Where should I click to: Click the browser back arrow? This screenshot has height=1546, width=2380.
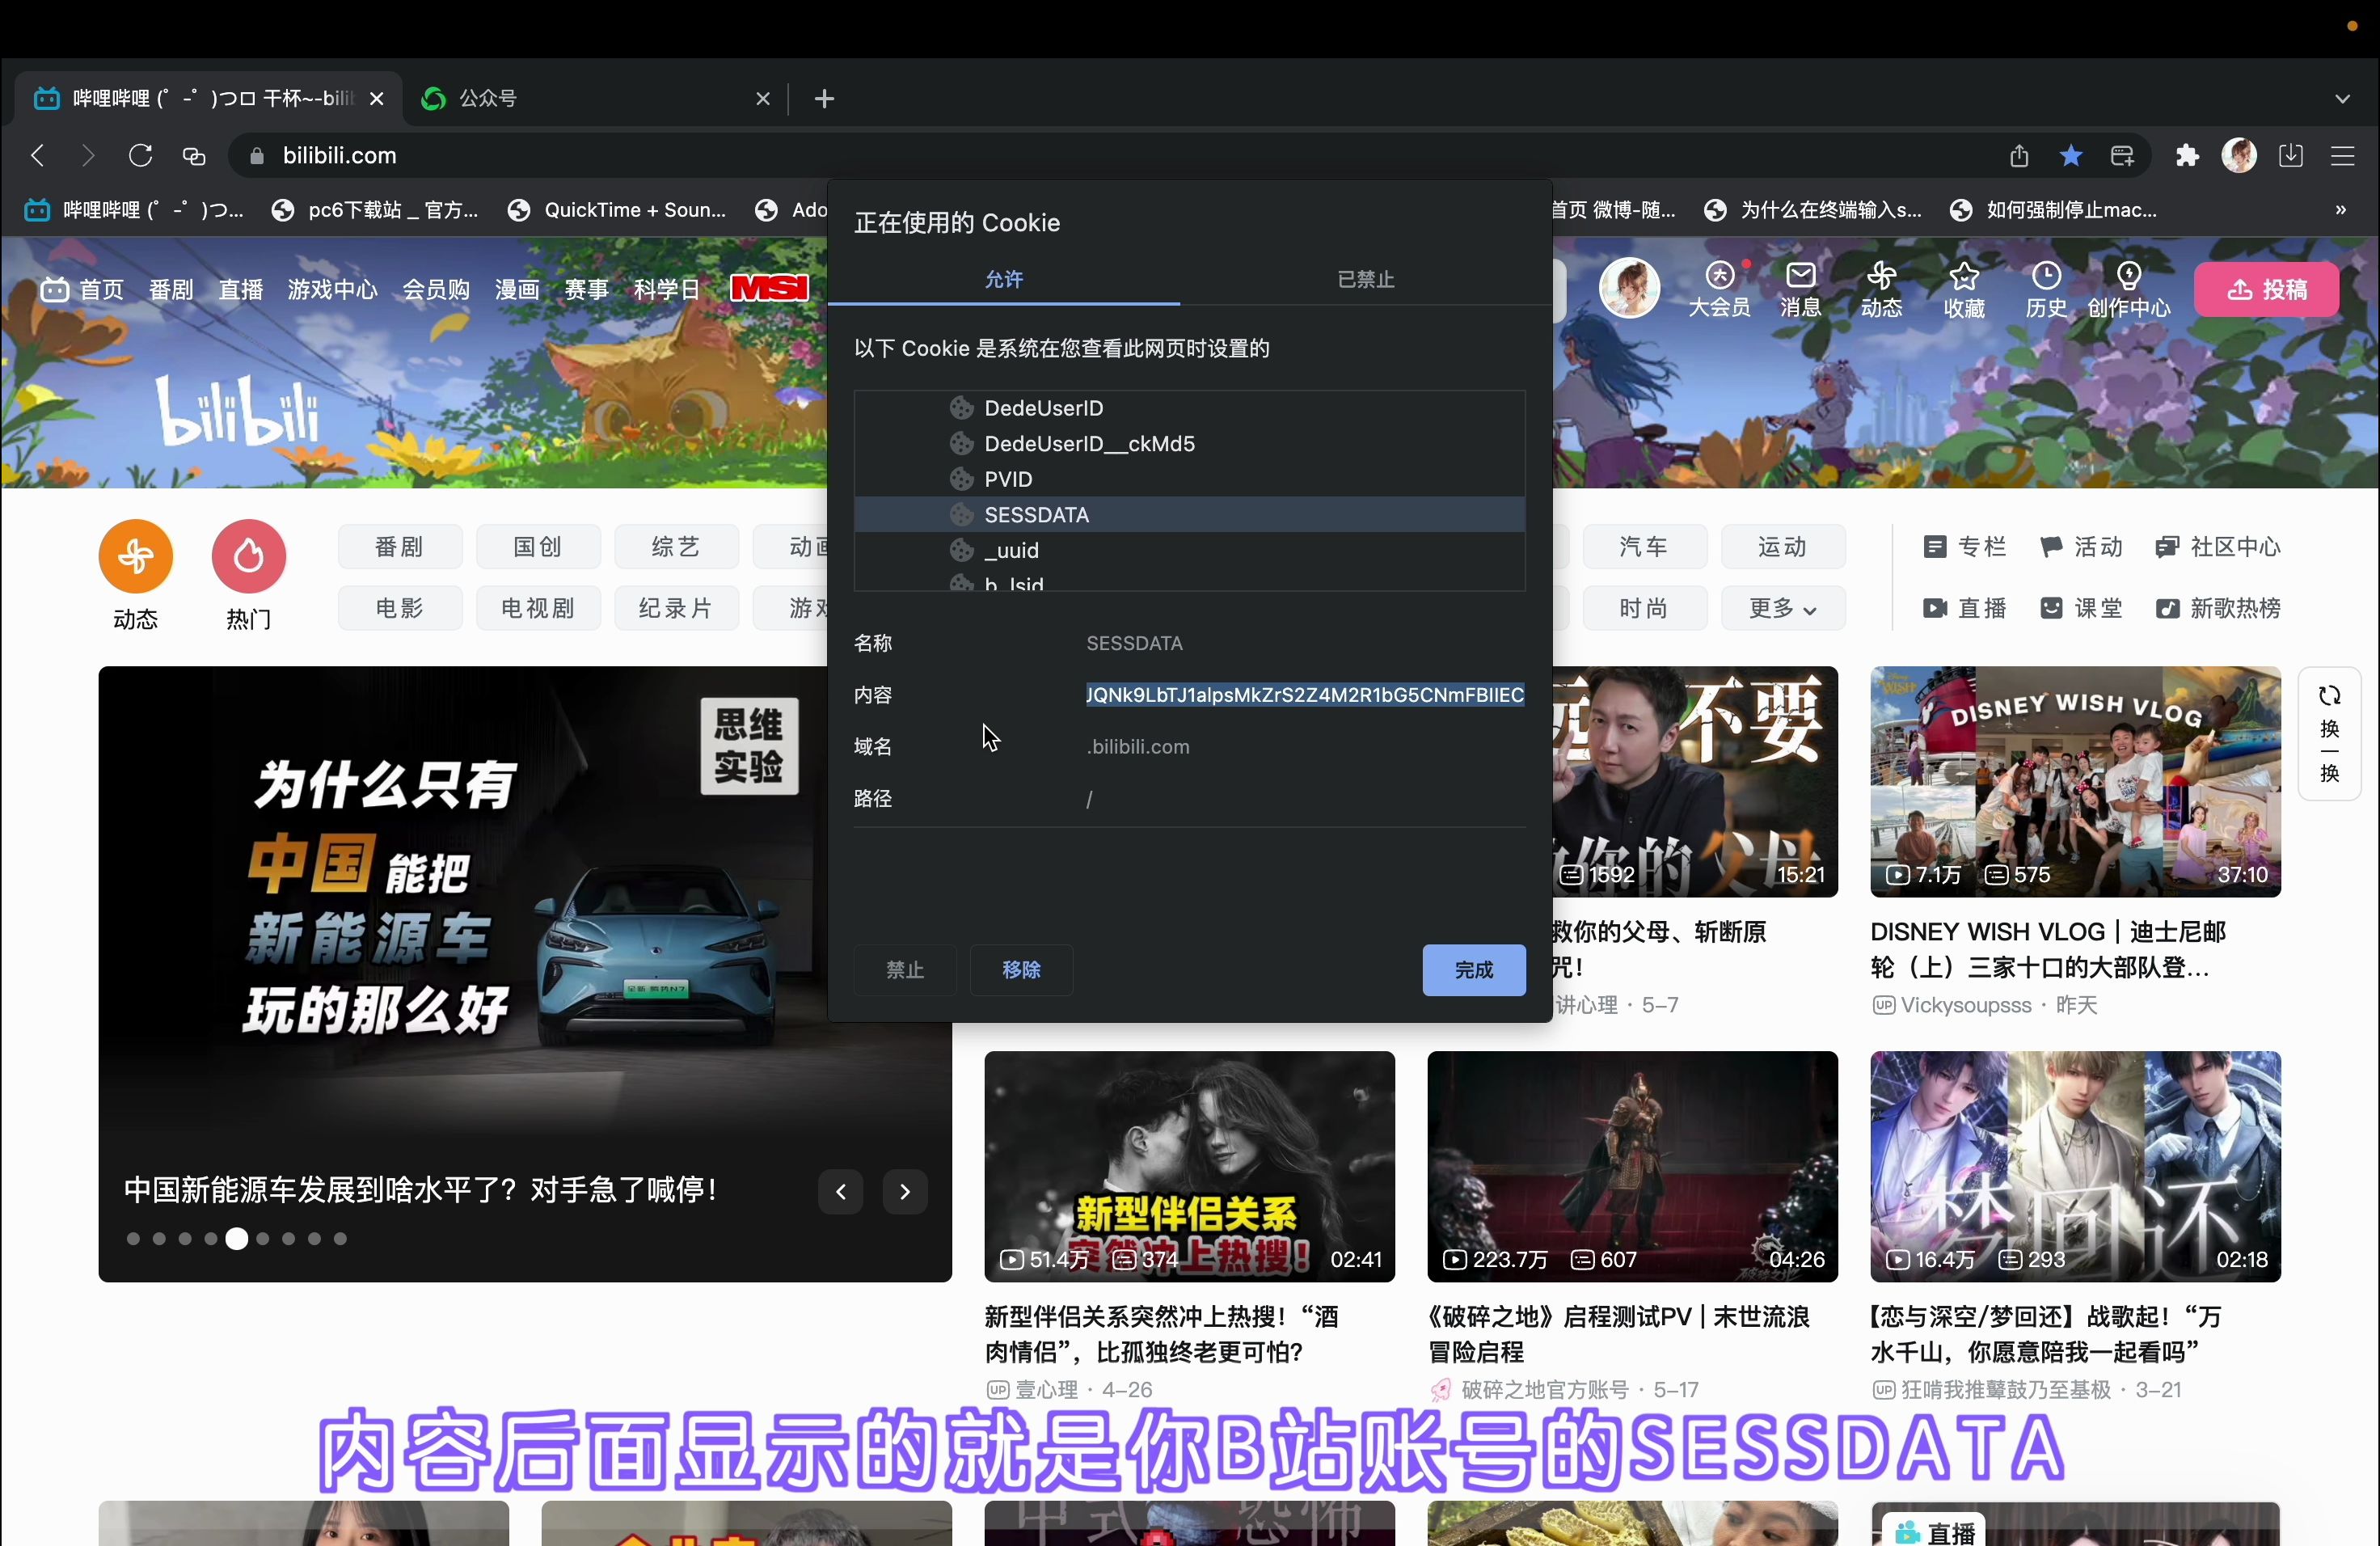click(x=38, y=155)
